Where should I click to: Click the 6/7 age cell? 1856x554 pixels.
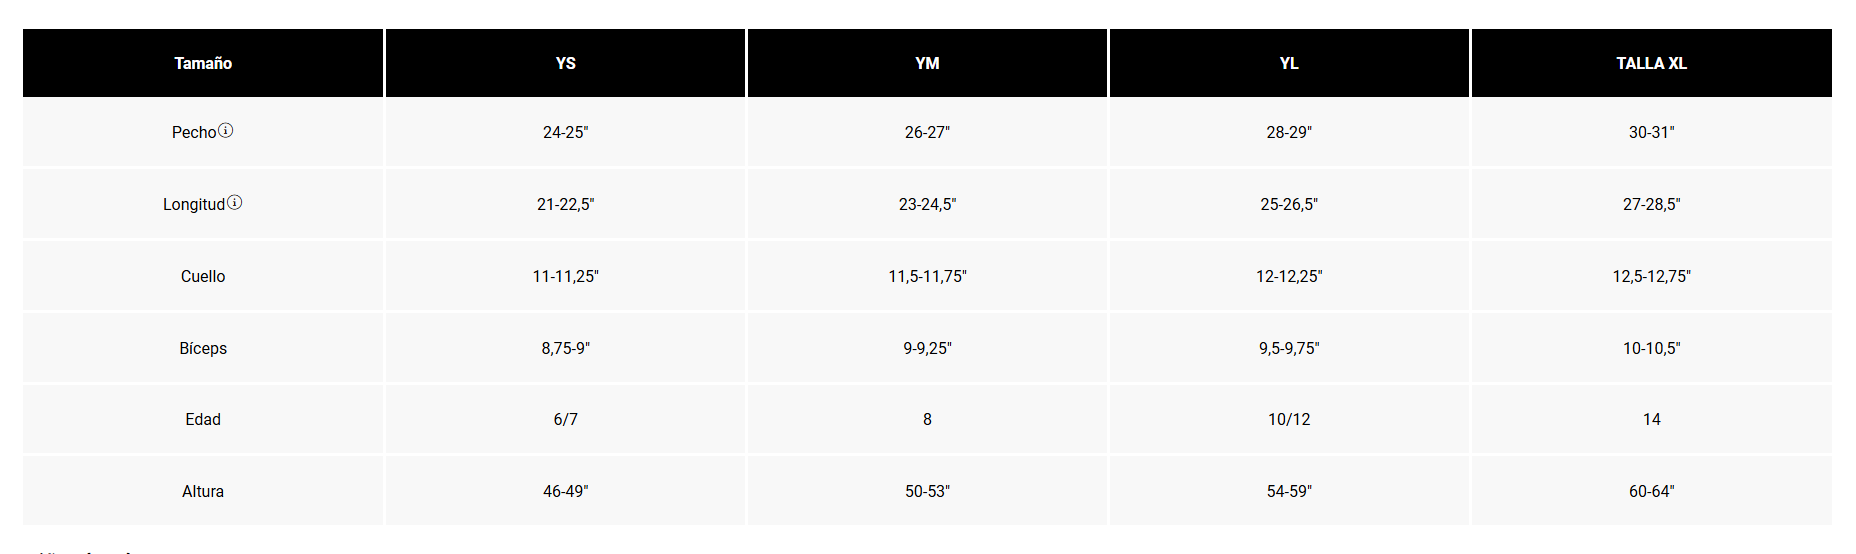pos(565,419)
